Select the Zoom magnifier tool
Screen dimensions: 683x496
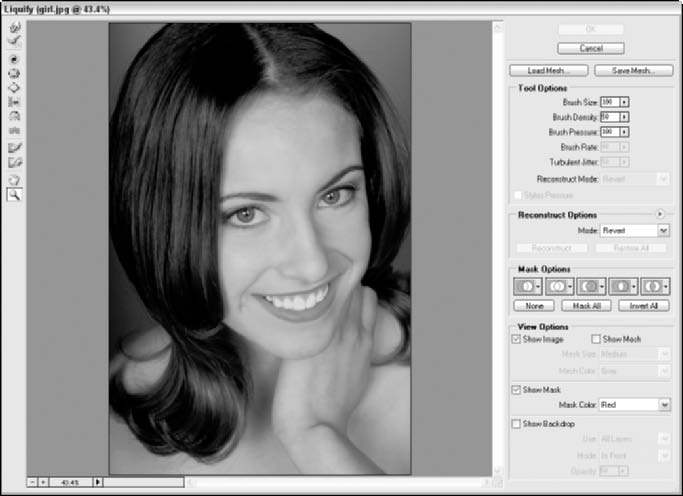[15, 194]
